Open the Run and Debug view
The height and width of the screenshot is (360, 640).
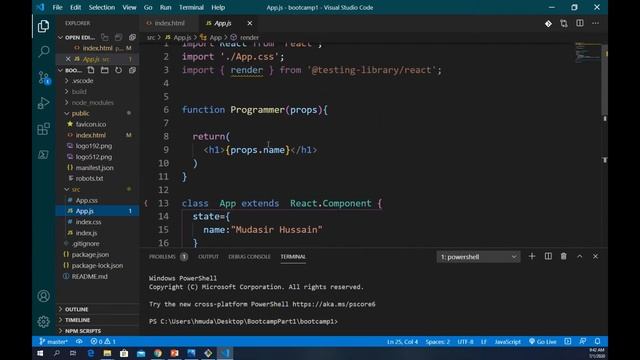coord(43,103)
